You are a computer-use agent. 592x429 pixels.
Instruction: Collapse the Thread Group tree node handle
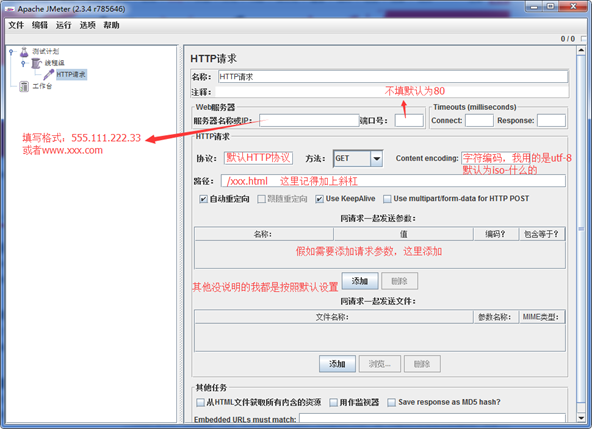(x=23, y=63)
